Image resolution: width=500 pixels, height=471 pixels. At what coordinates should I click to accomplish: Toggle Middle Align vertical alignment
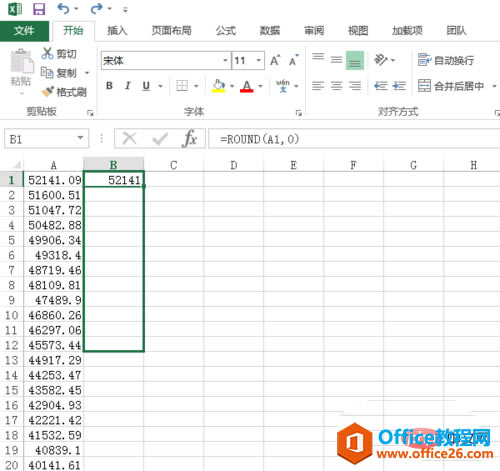(x=336, y=60)
